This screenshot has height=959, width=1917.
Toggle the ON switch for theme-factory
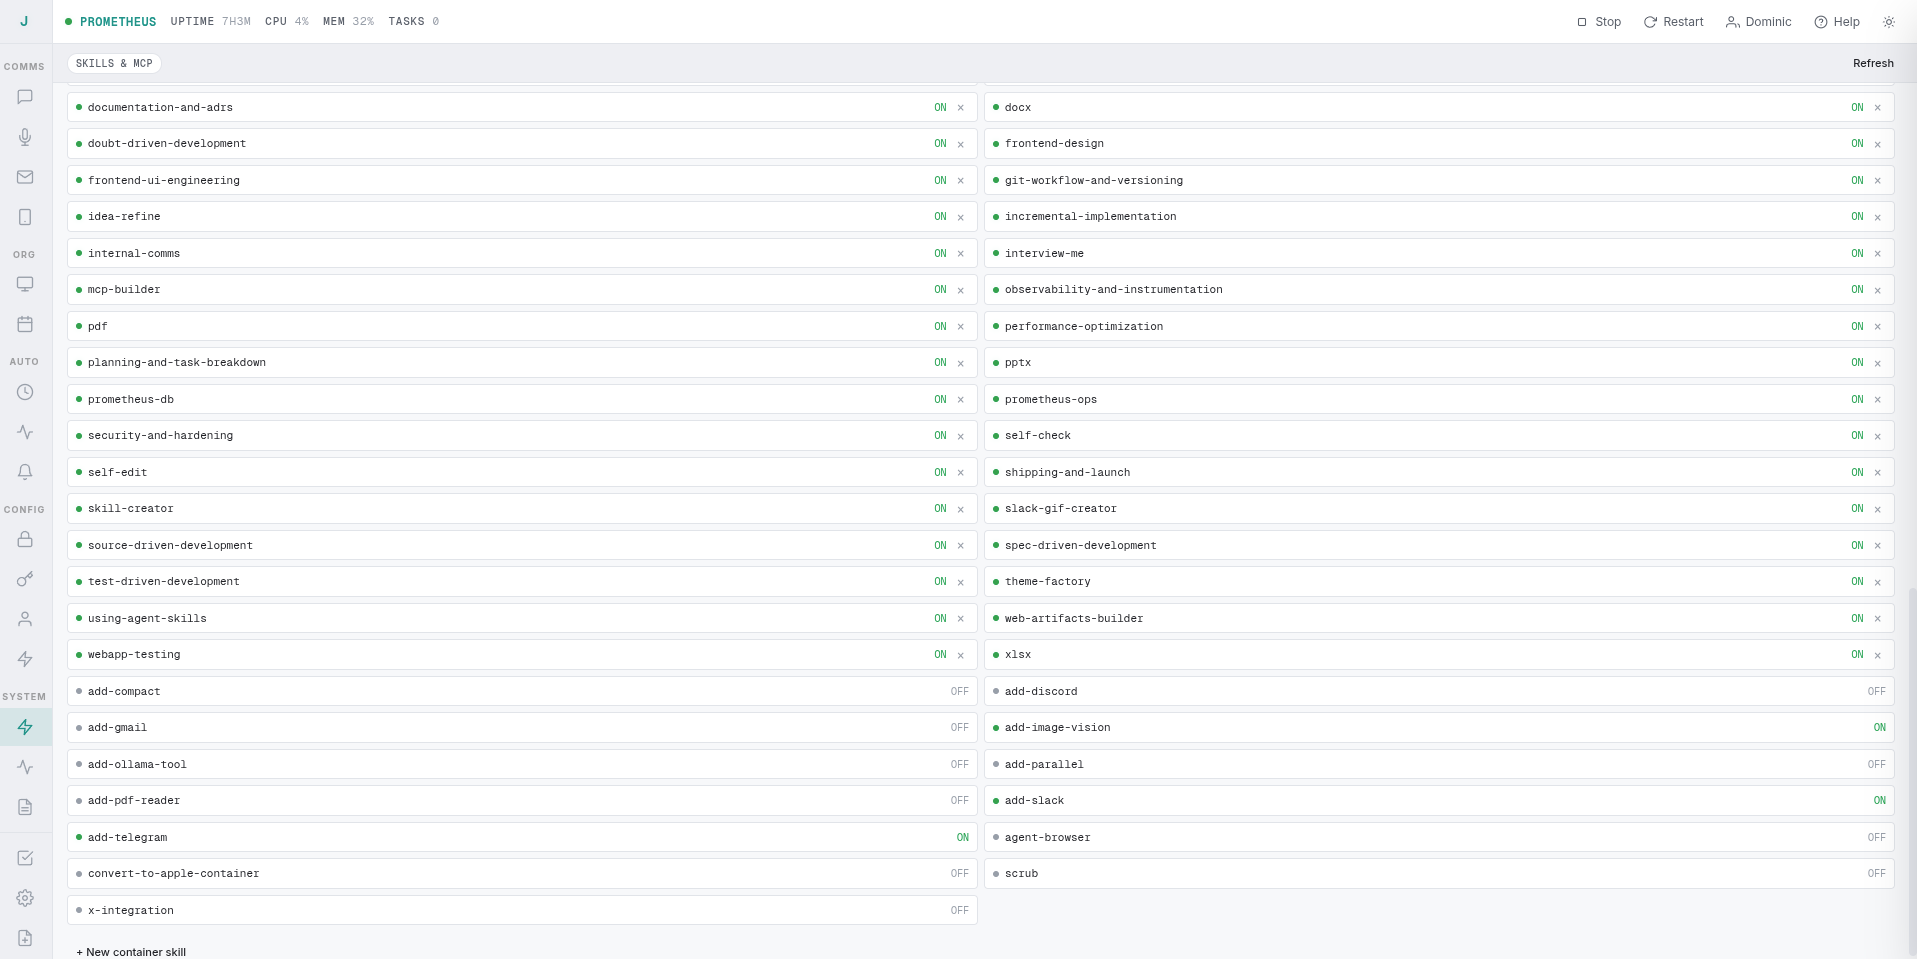1857,582
